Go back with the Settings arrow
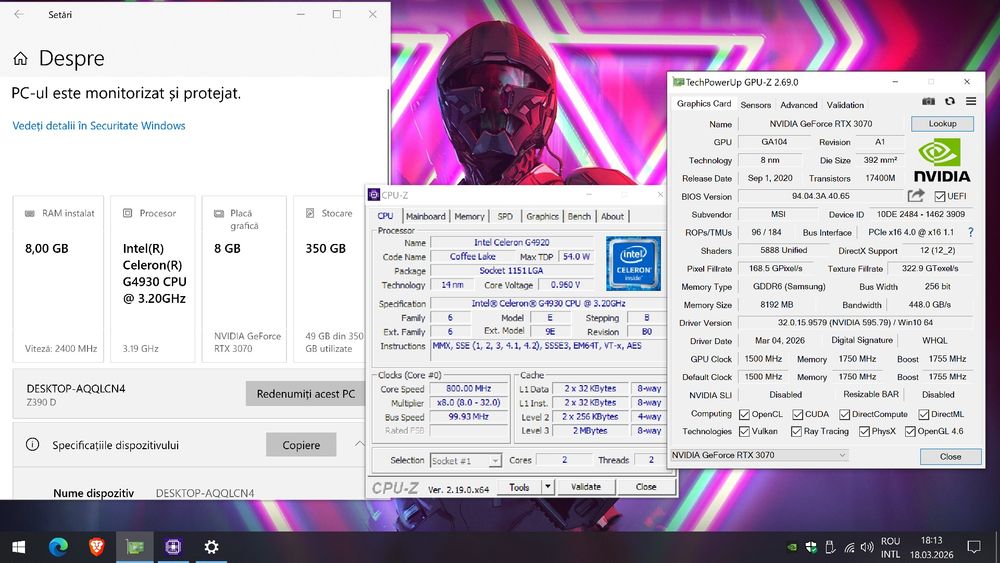This screenshot has height=563, width=1000. click(x=18, y=14)
